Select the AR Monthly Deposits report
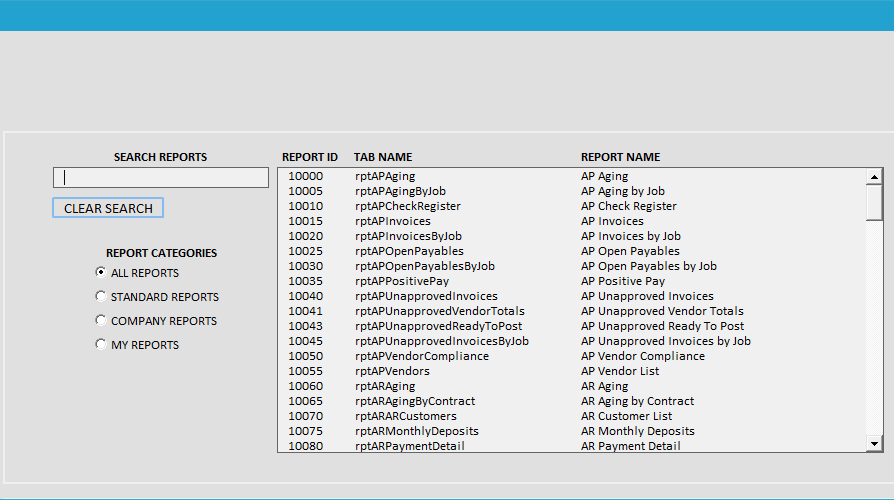Screen dimensions: 894x500 coord(637,431)
